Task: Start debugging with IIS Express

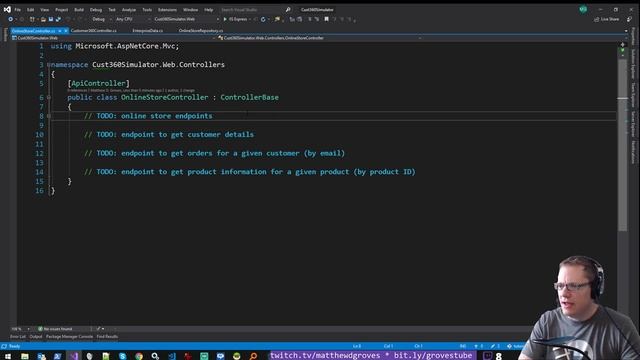Action: coord(236,19)
